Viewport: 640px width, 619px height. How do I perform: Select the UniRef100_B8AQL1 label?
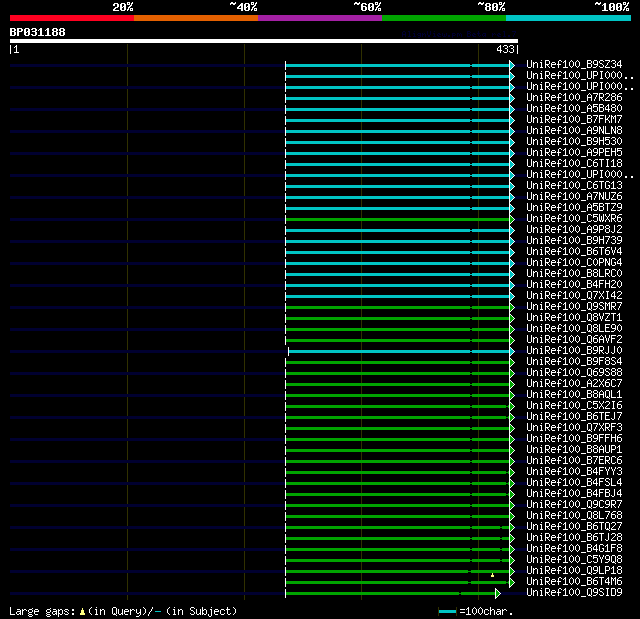click(574, 395)
